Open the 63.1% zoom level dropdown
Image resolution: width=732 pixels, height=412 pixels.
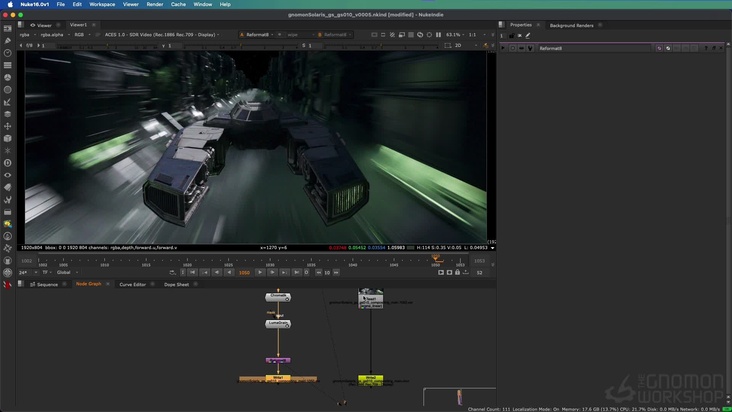[455, 35]
